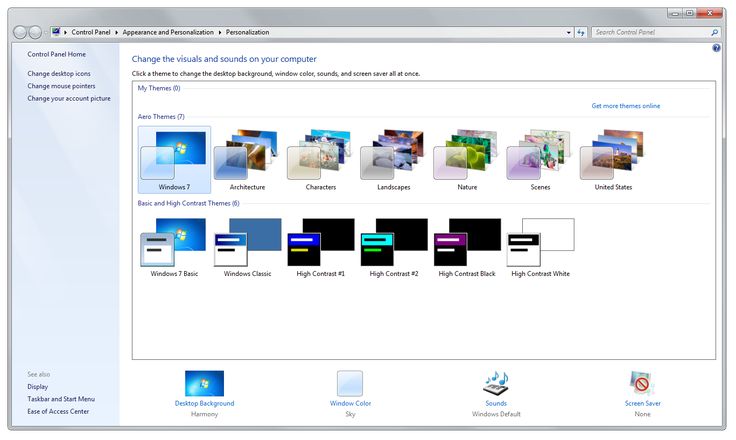This screenshot has width=736, height=440.
Task: Select the Landscapes theme
Action: click(393, 160)
